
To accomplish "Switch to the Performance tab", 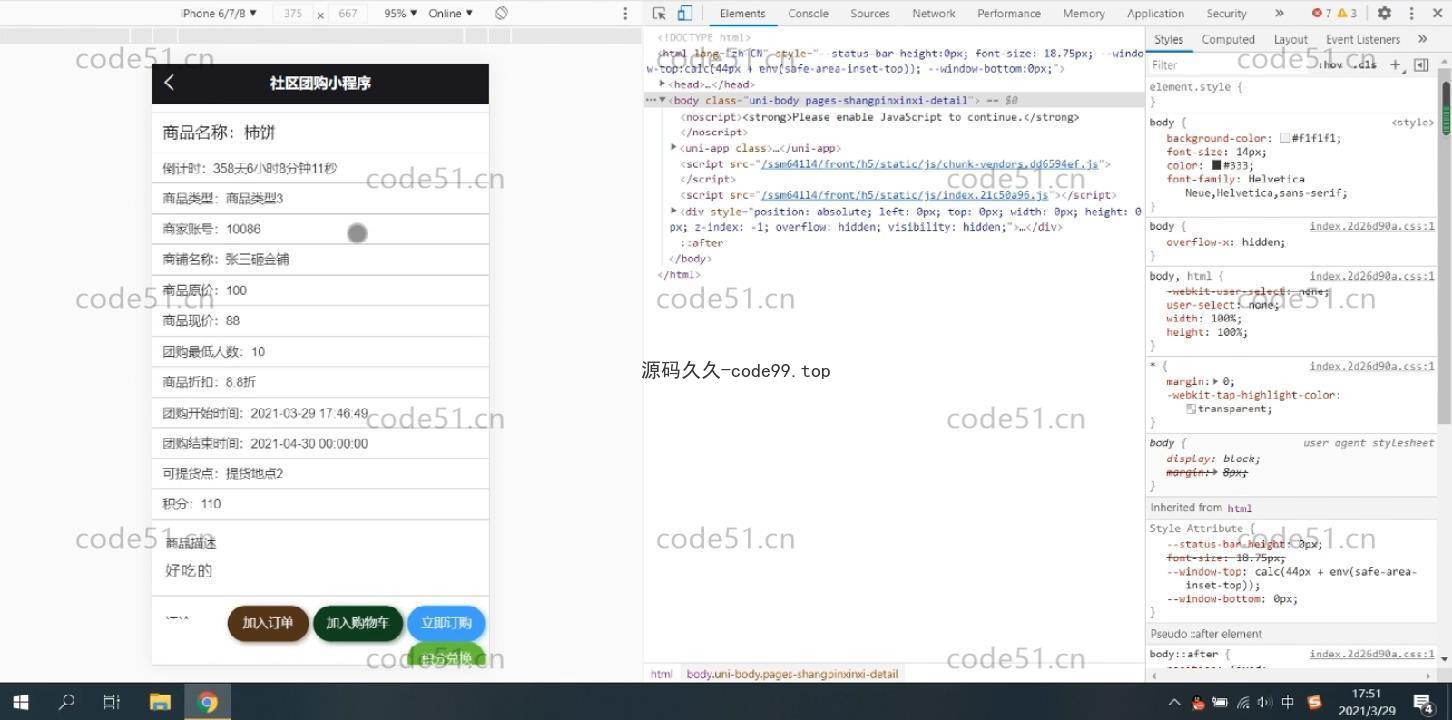I will point(1009,13).
